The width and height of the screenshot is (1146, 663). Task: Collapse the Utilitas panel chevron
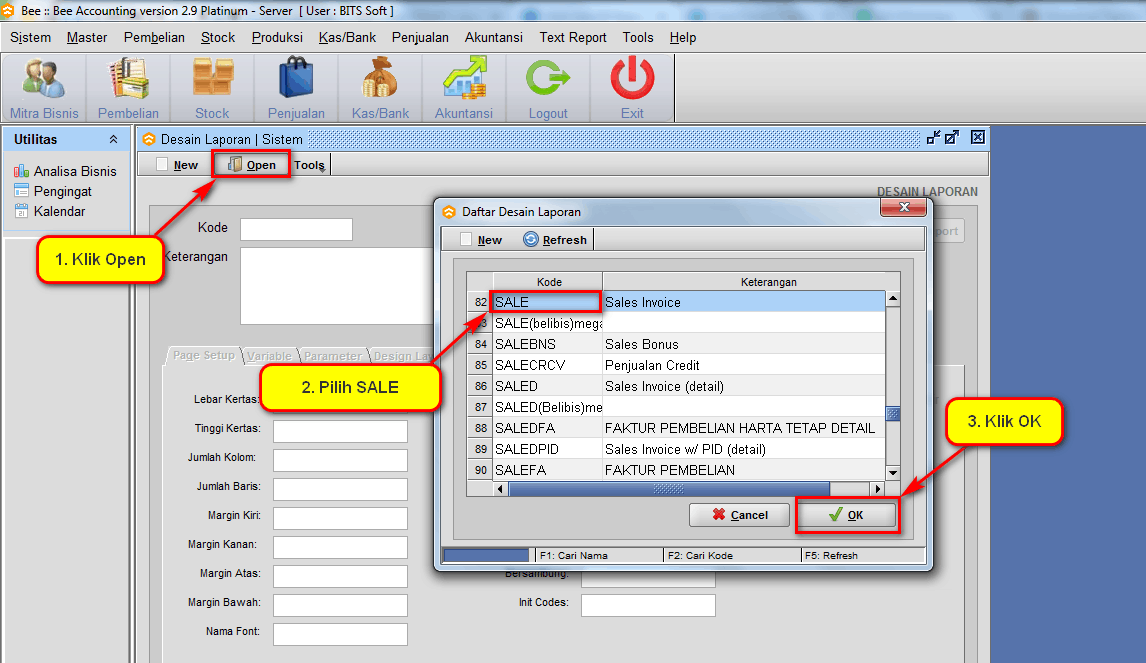pyautogui.click(x=113, y=140)
